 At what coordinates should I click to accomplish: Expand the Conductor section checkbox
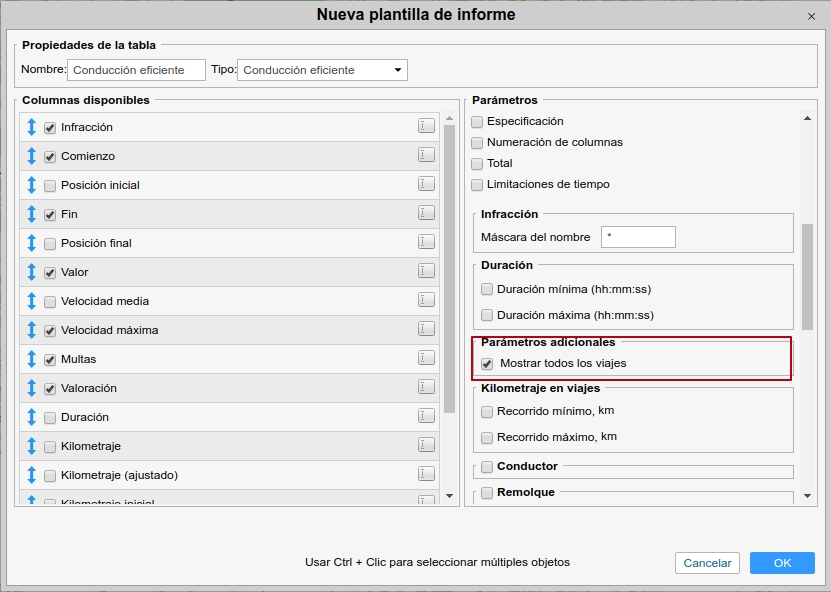click(487, 467)
